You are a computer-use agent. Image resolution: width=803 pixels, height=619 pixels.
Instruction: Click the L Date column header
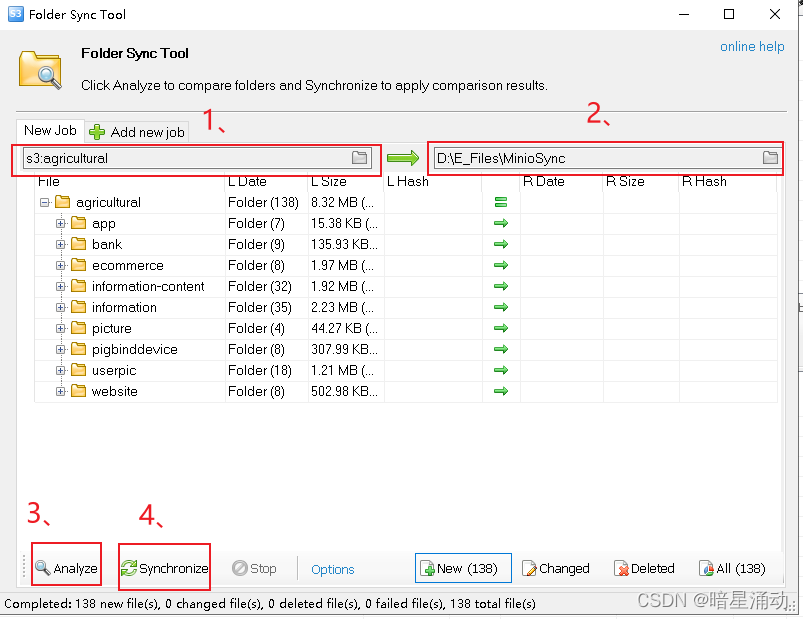[x=266, y=182]
